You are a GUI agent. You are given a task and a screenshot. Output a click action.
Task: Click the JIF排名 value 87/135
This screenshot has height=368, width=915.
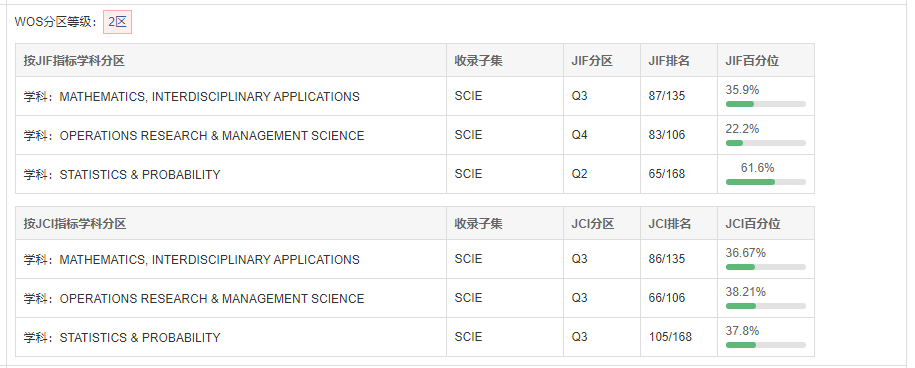[666, 96]
